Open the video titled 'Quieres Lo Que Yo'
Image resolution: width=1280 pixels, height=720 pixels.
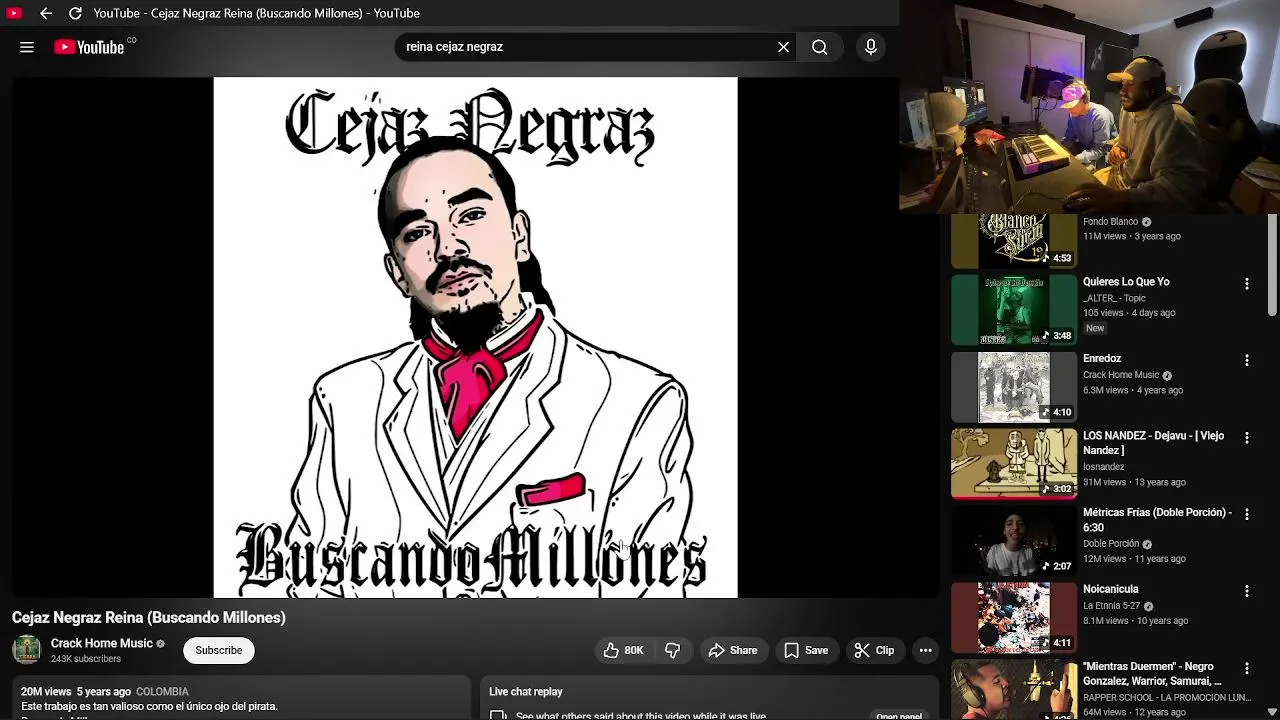tap(1126, 282)
